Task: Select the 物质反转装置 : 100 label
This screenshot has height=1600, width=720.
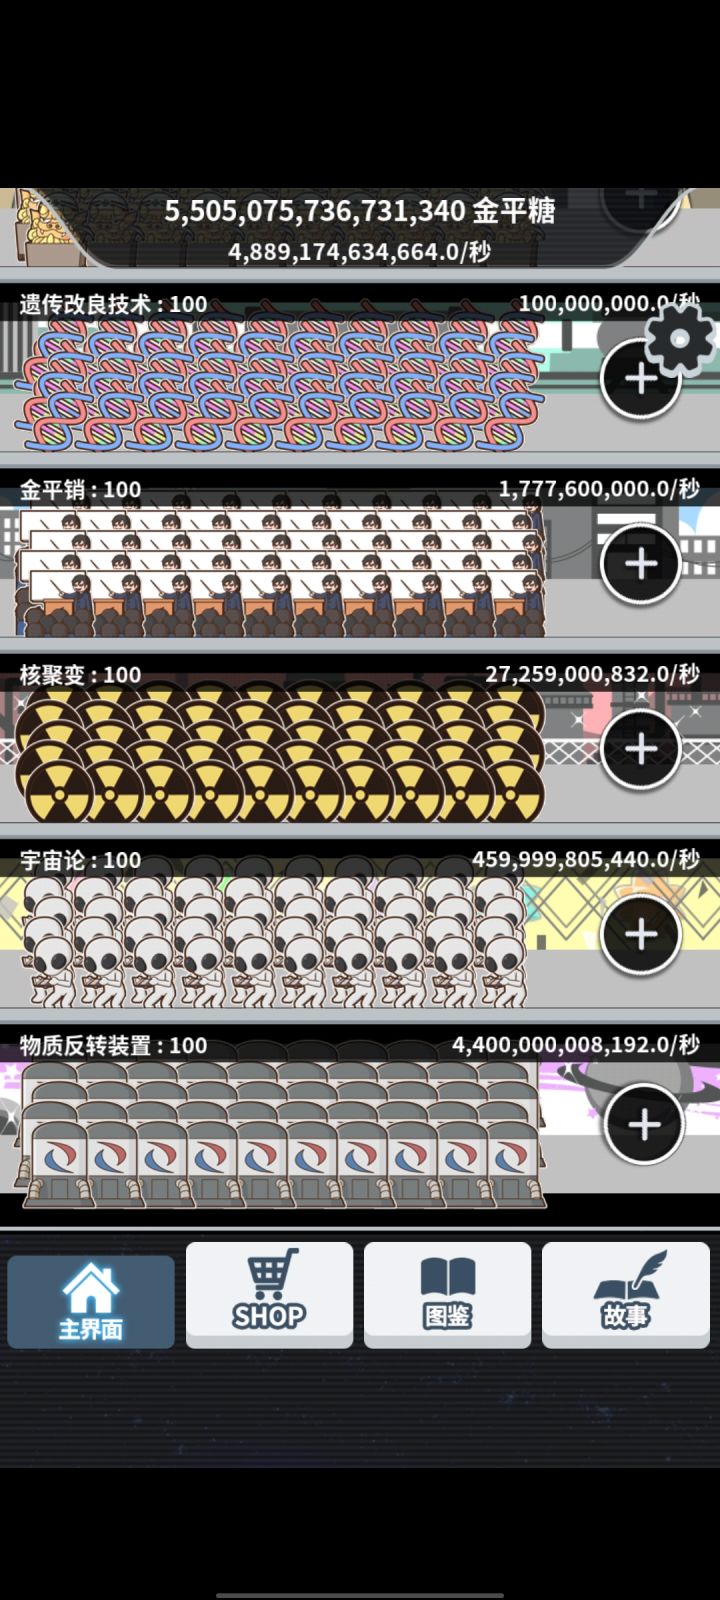Action: click(x=114, y=1045)
